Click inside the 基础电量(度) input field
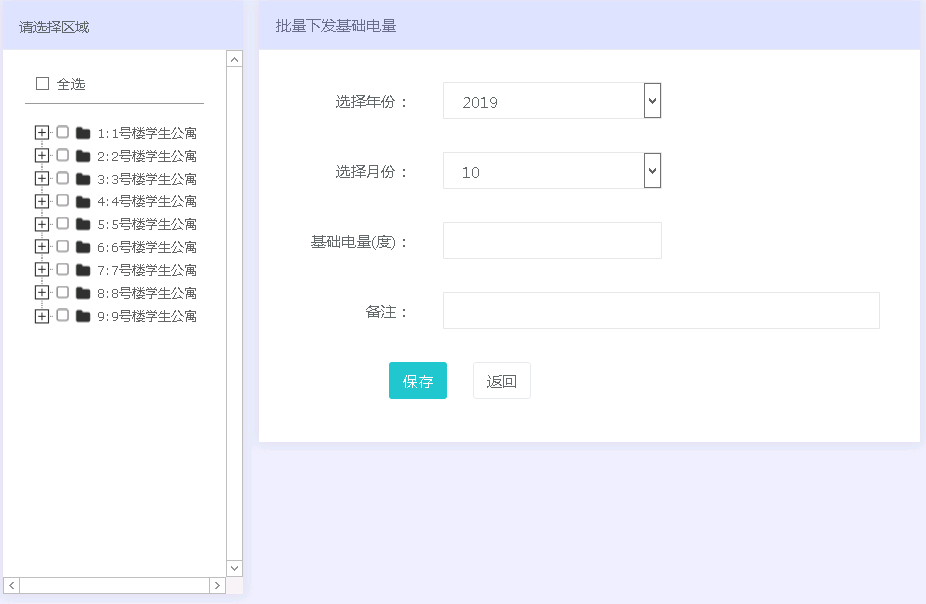 tap(552, 240)
